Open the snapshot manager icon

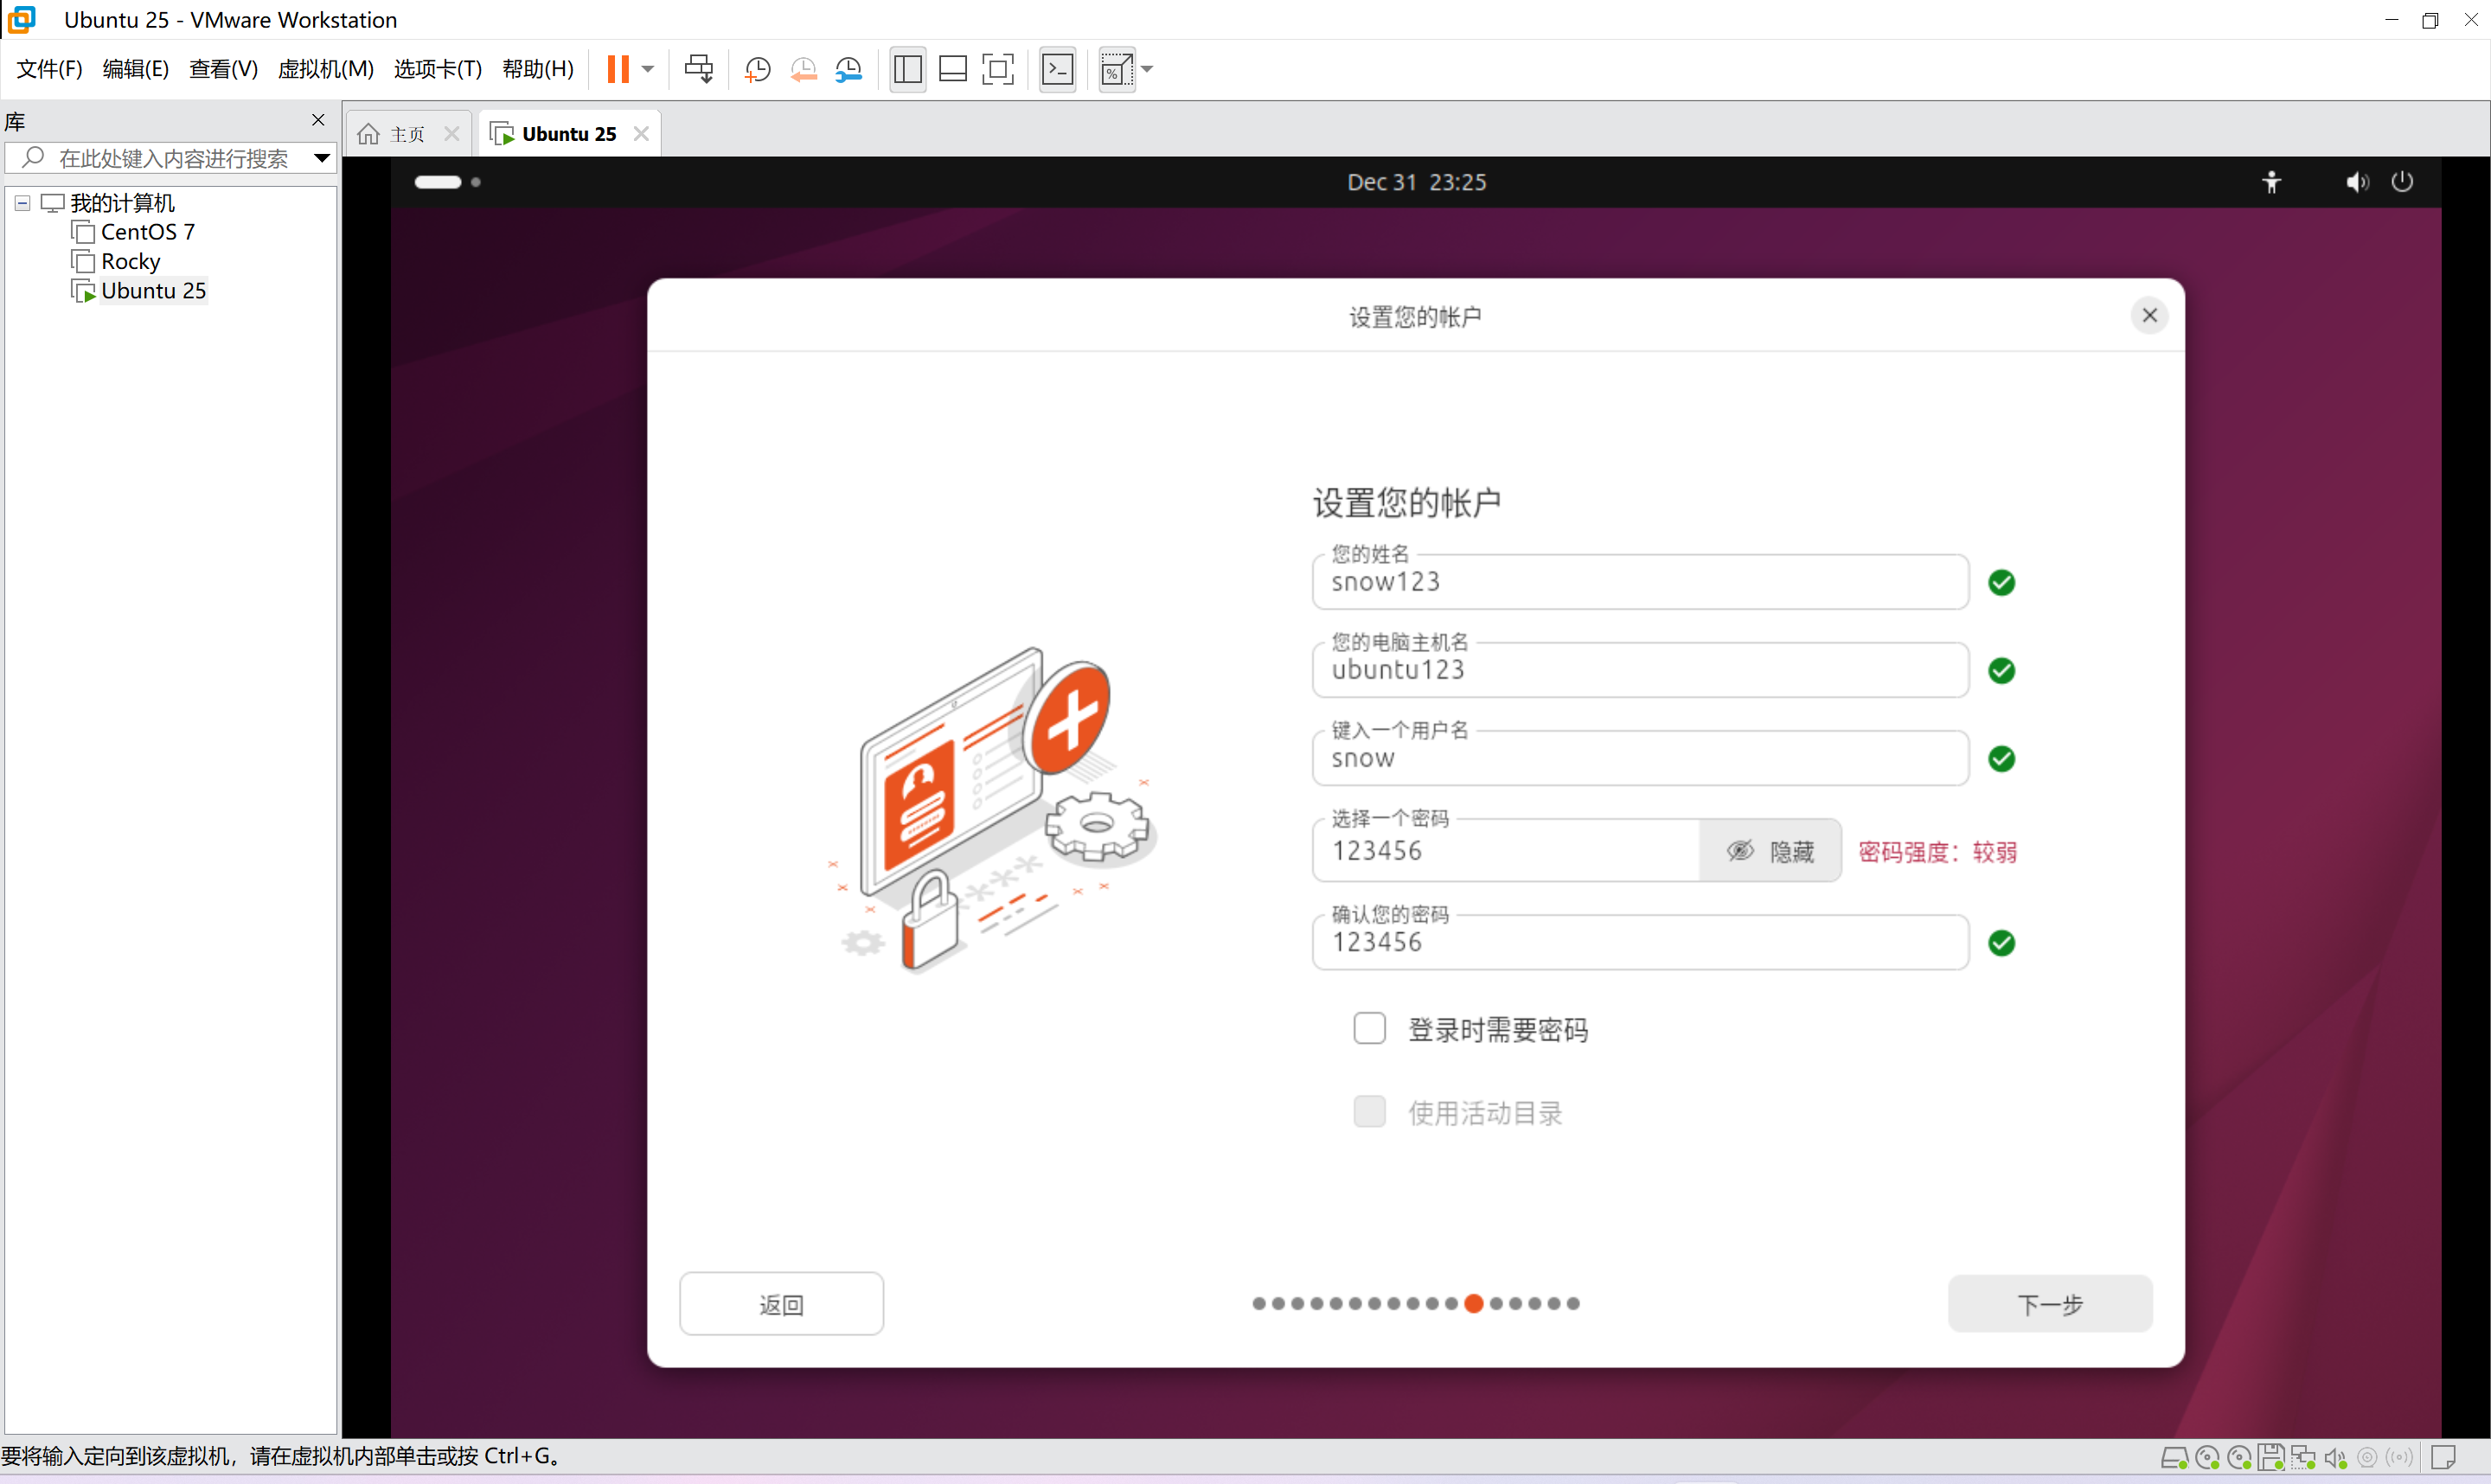click(848, 69)
